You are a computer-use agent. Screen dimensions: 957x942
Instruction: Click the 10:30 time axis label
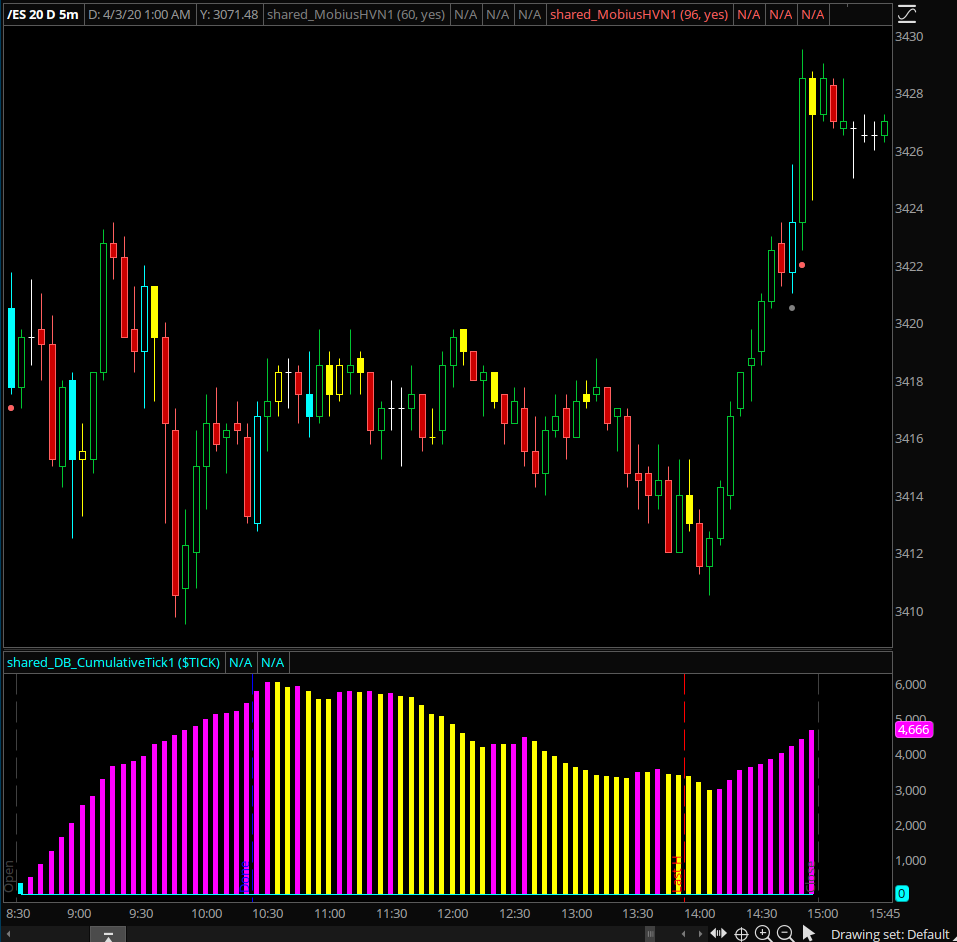click(x=268, y=913)
